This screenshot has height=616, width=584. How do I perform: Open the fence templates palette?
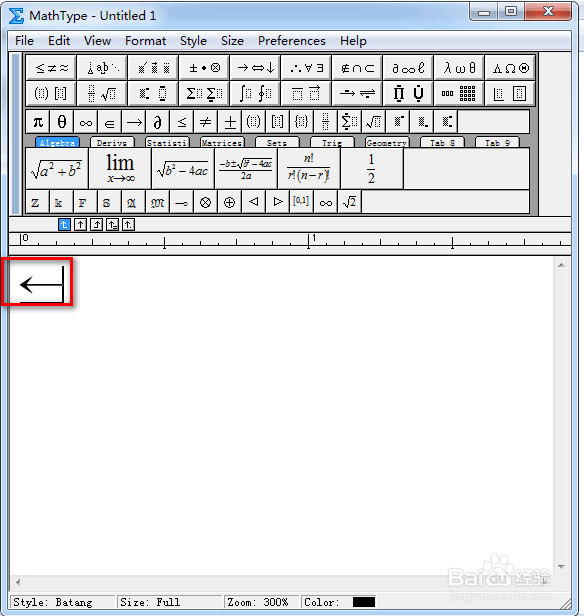click(x=51, y=94)
